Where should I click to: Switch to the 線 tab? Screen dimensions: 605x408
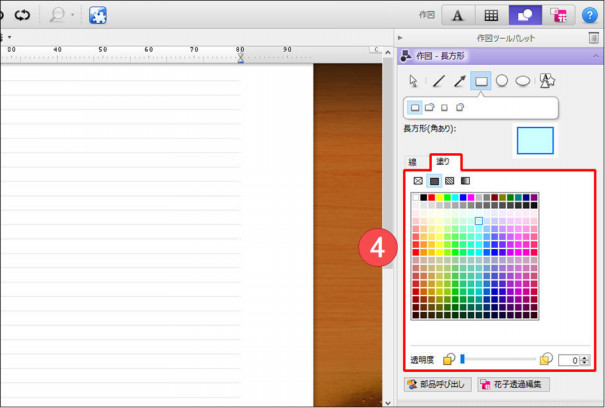[x=413, y=162]
